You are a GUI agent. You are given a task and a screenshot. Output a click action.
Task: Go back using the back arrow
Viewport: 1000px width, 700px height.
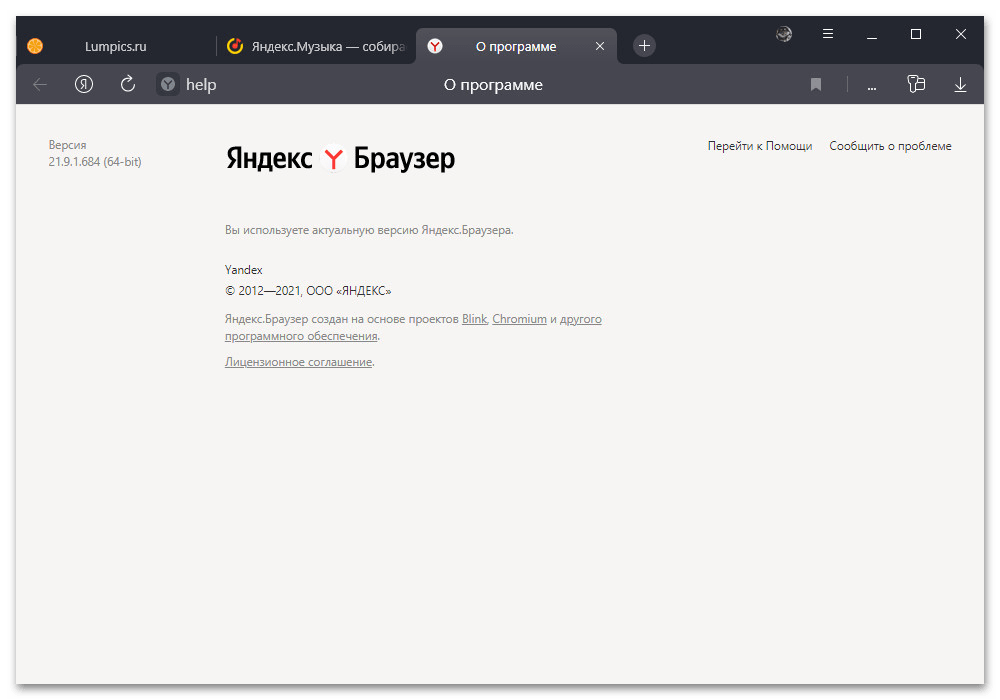(x=40, y=85)
